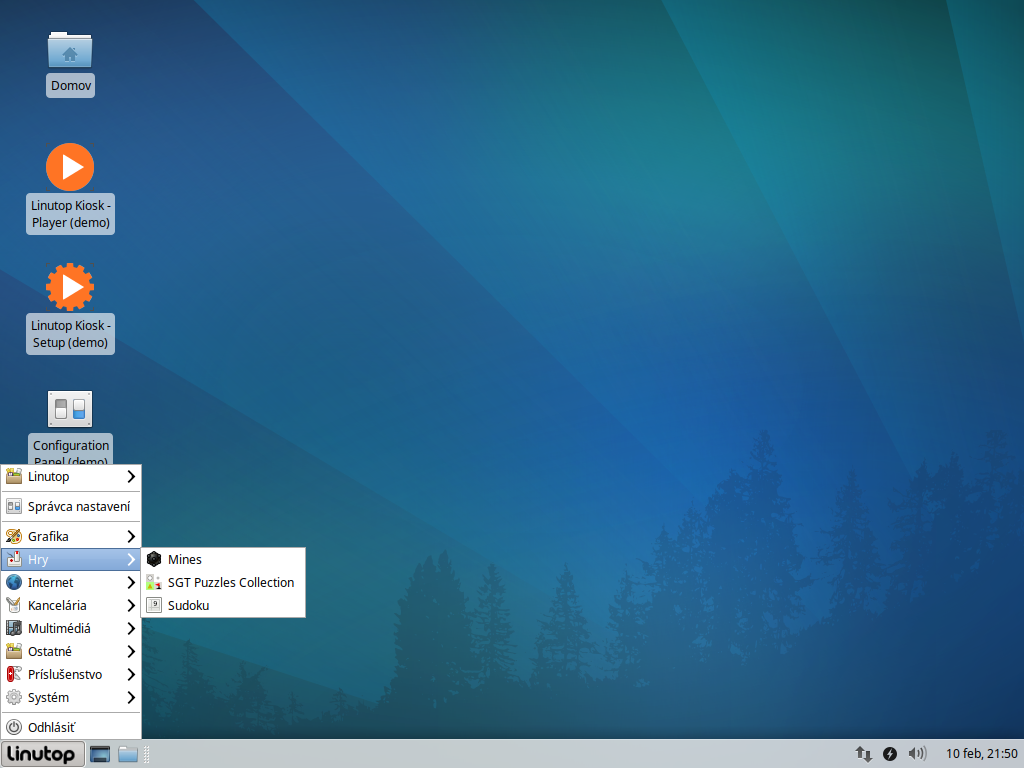
Task: Click the Linutop menu category icon
Action: coord(14,476)
